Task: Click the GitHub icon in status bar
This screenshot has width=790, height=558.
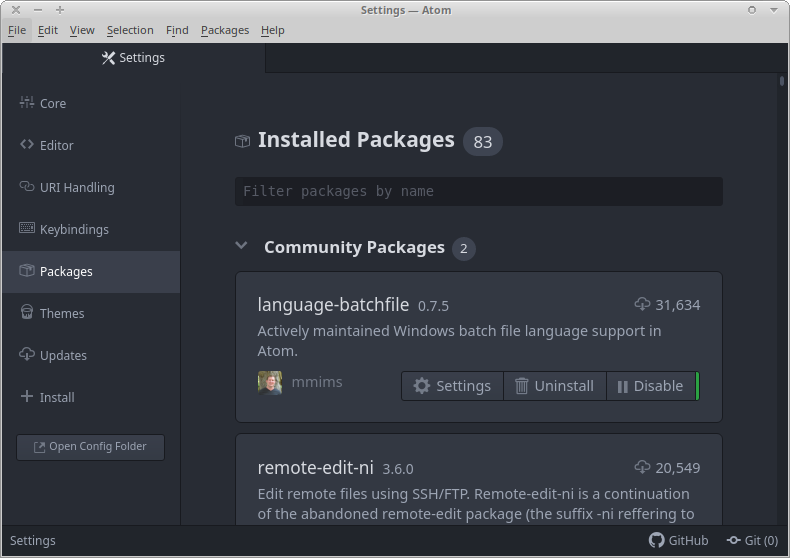Action: (x=657, y=540)
